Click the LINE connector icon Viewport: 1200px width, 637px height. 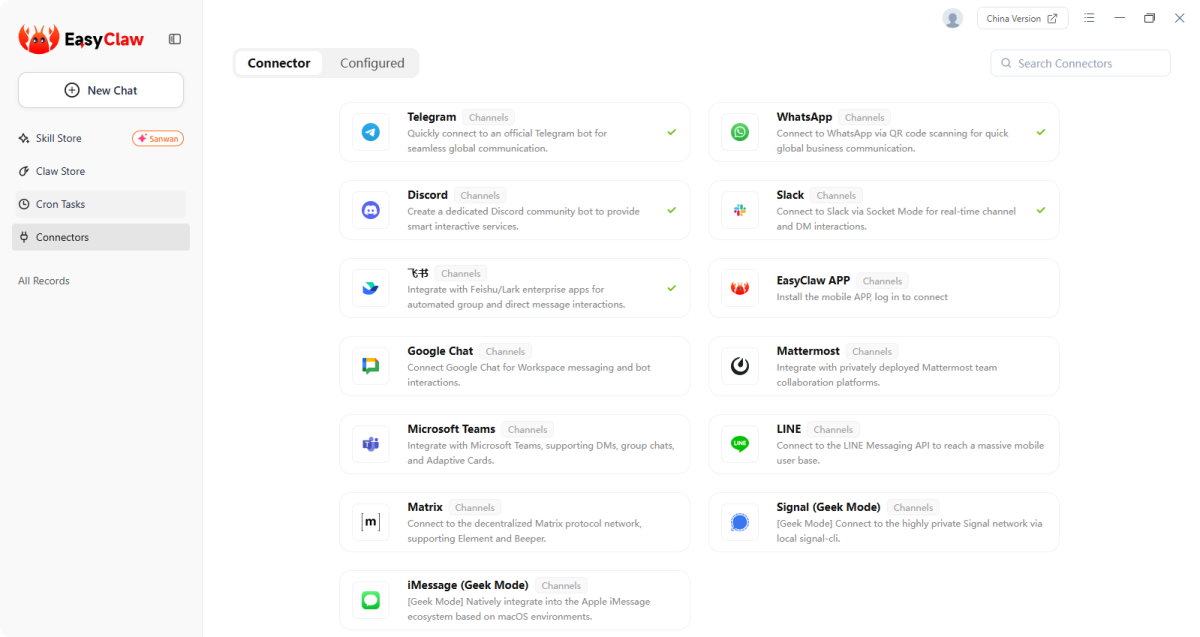pos(740,444)
